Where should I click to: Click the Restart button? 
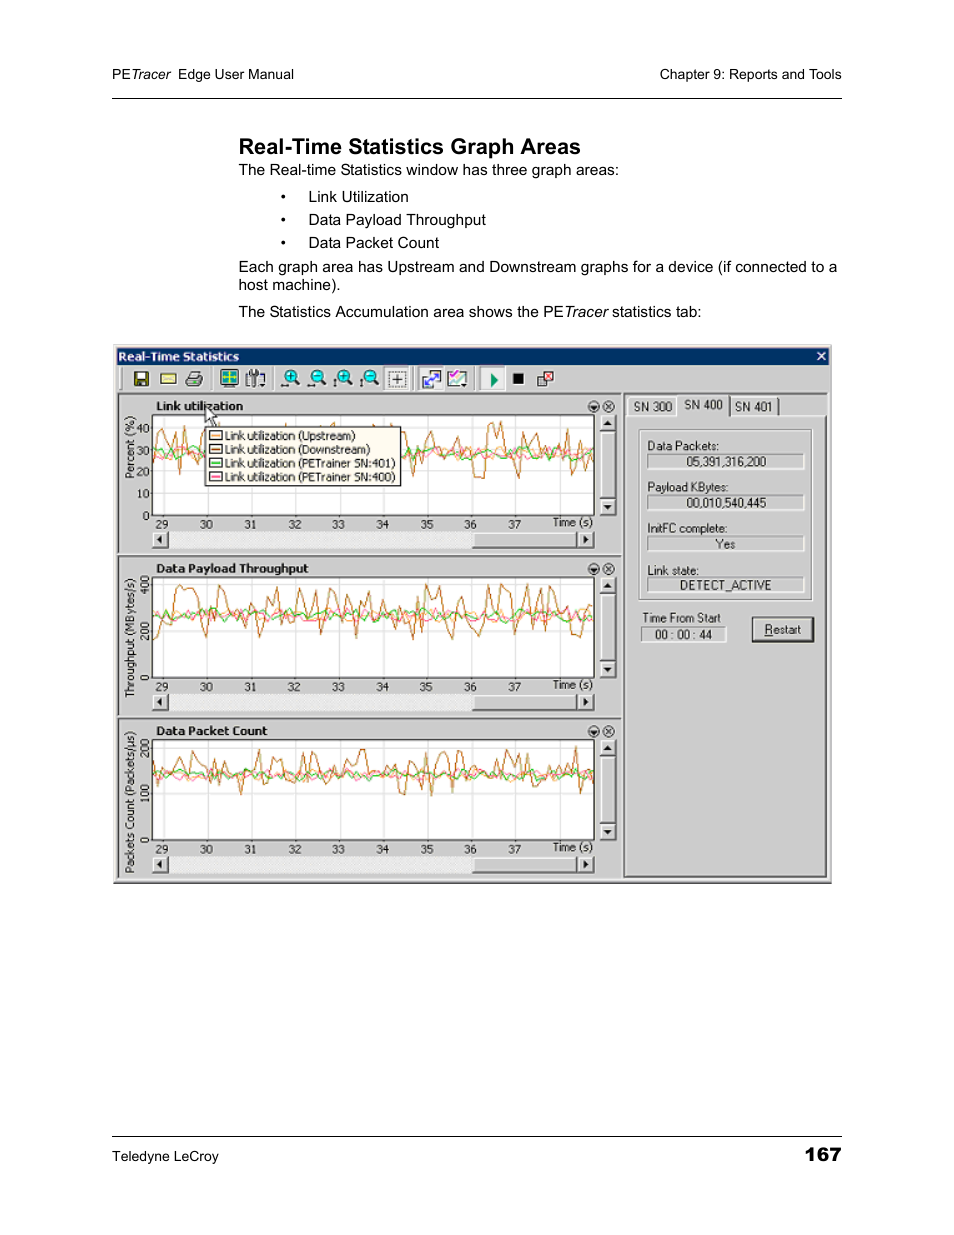pos(783,629)
